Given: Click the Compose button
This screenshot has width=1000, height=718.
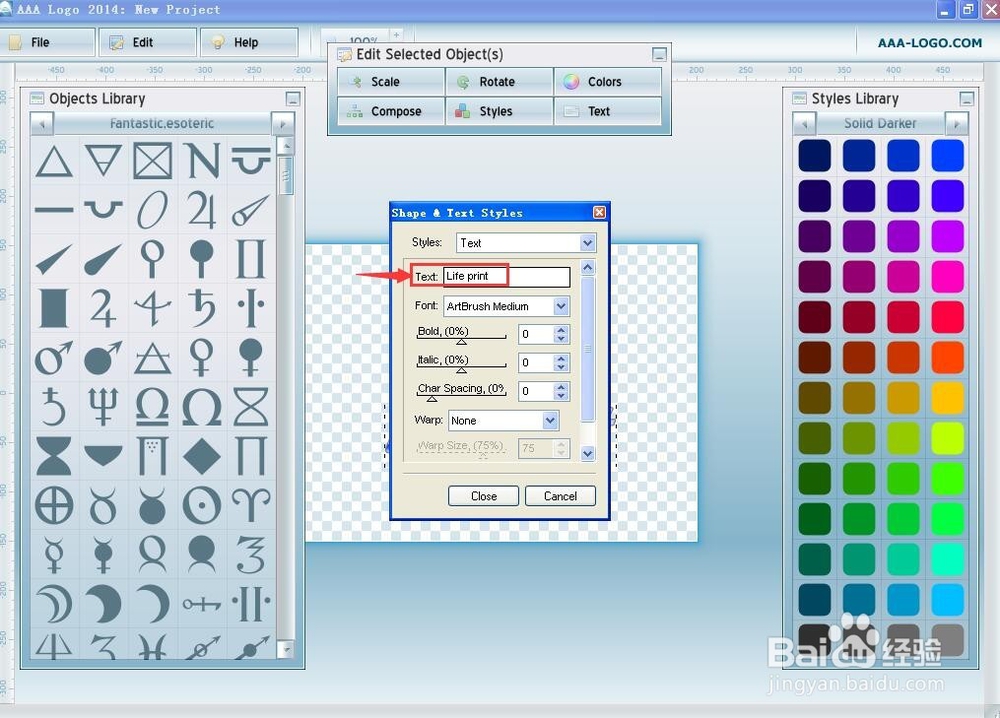Looking at the screenshot, I should [x=390, y=111].
